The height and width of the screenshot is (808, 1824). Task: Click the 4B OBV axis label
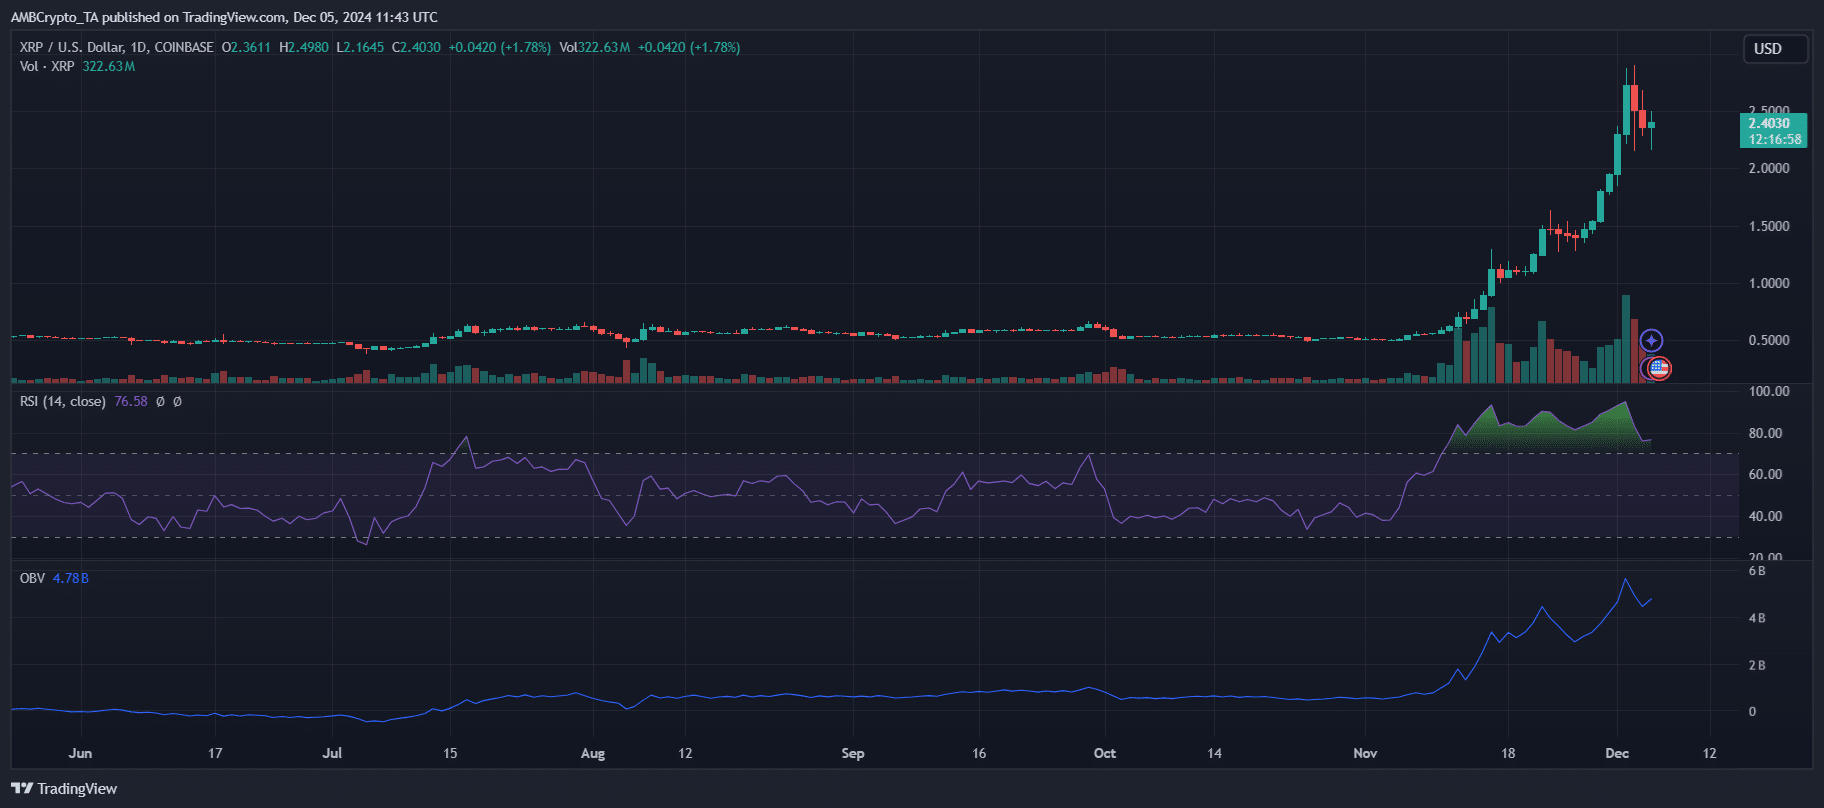tap(1757, 618)
